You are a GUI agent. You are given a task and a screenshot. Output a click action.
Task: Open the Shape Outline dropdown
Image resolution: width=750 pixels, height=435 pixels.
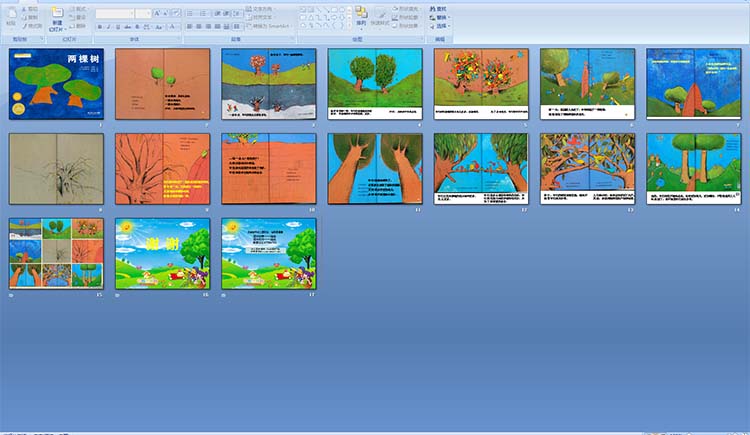coord(407,17)
